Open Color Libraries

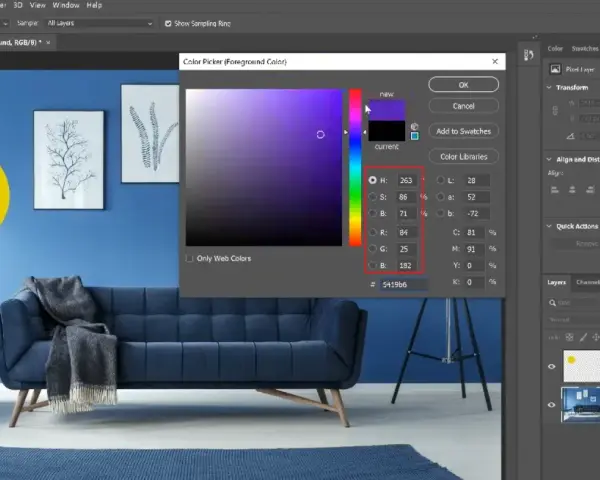463,157
